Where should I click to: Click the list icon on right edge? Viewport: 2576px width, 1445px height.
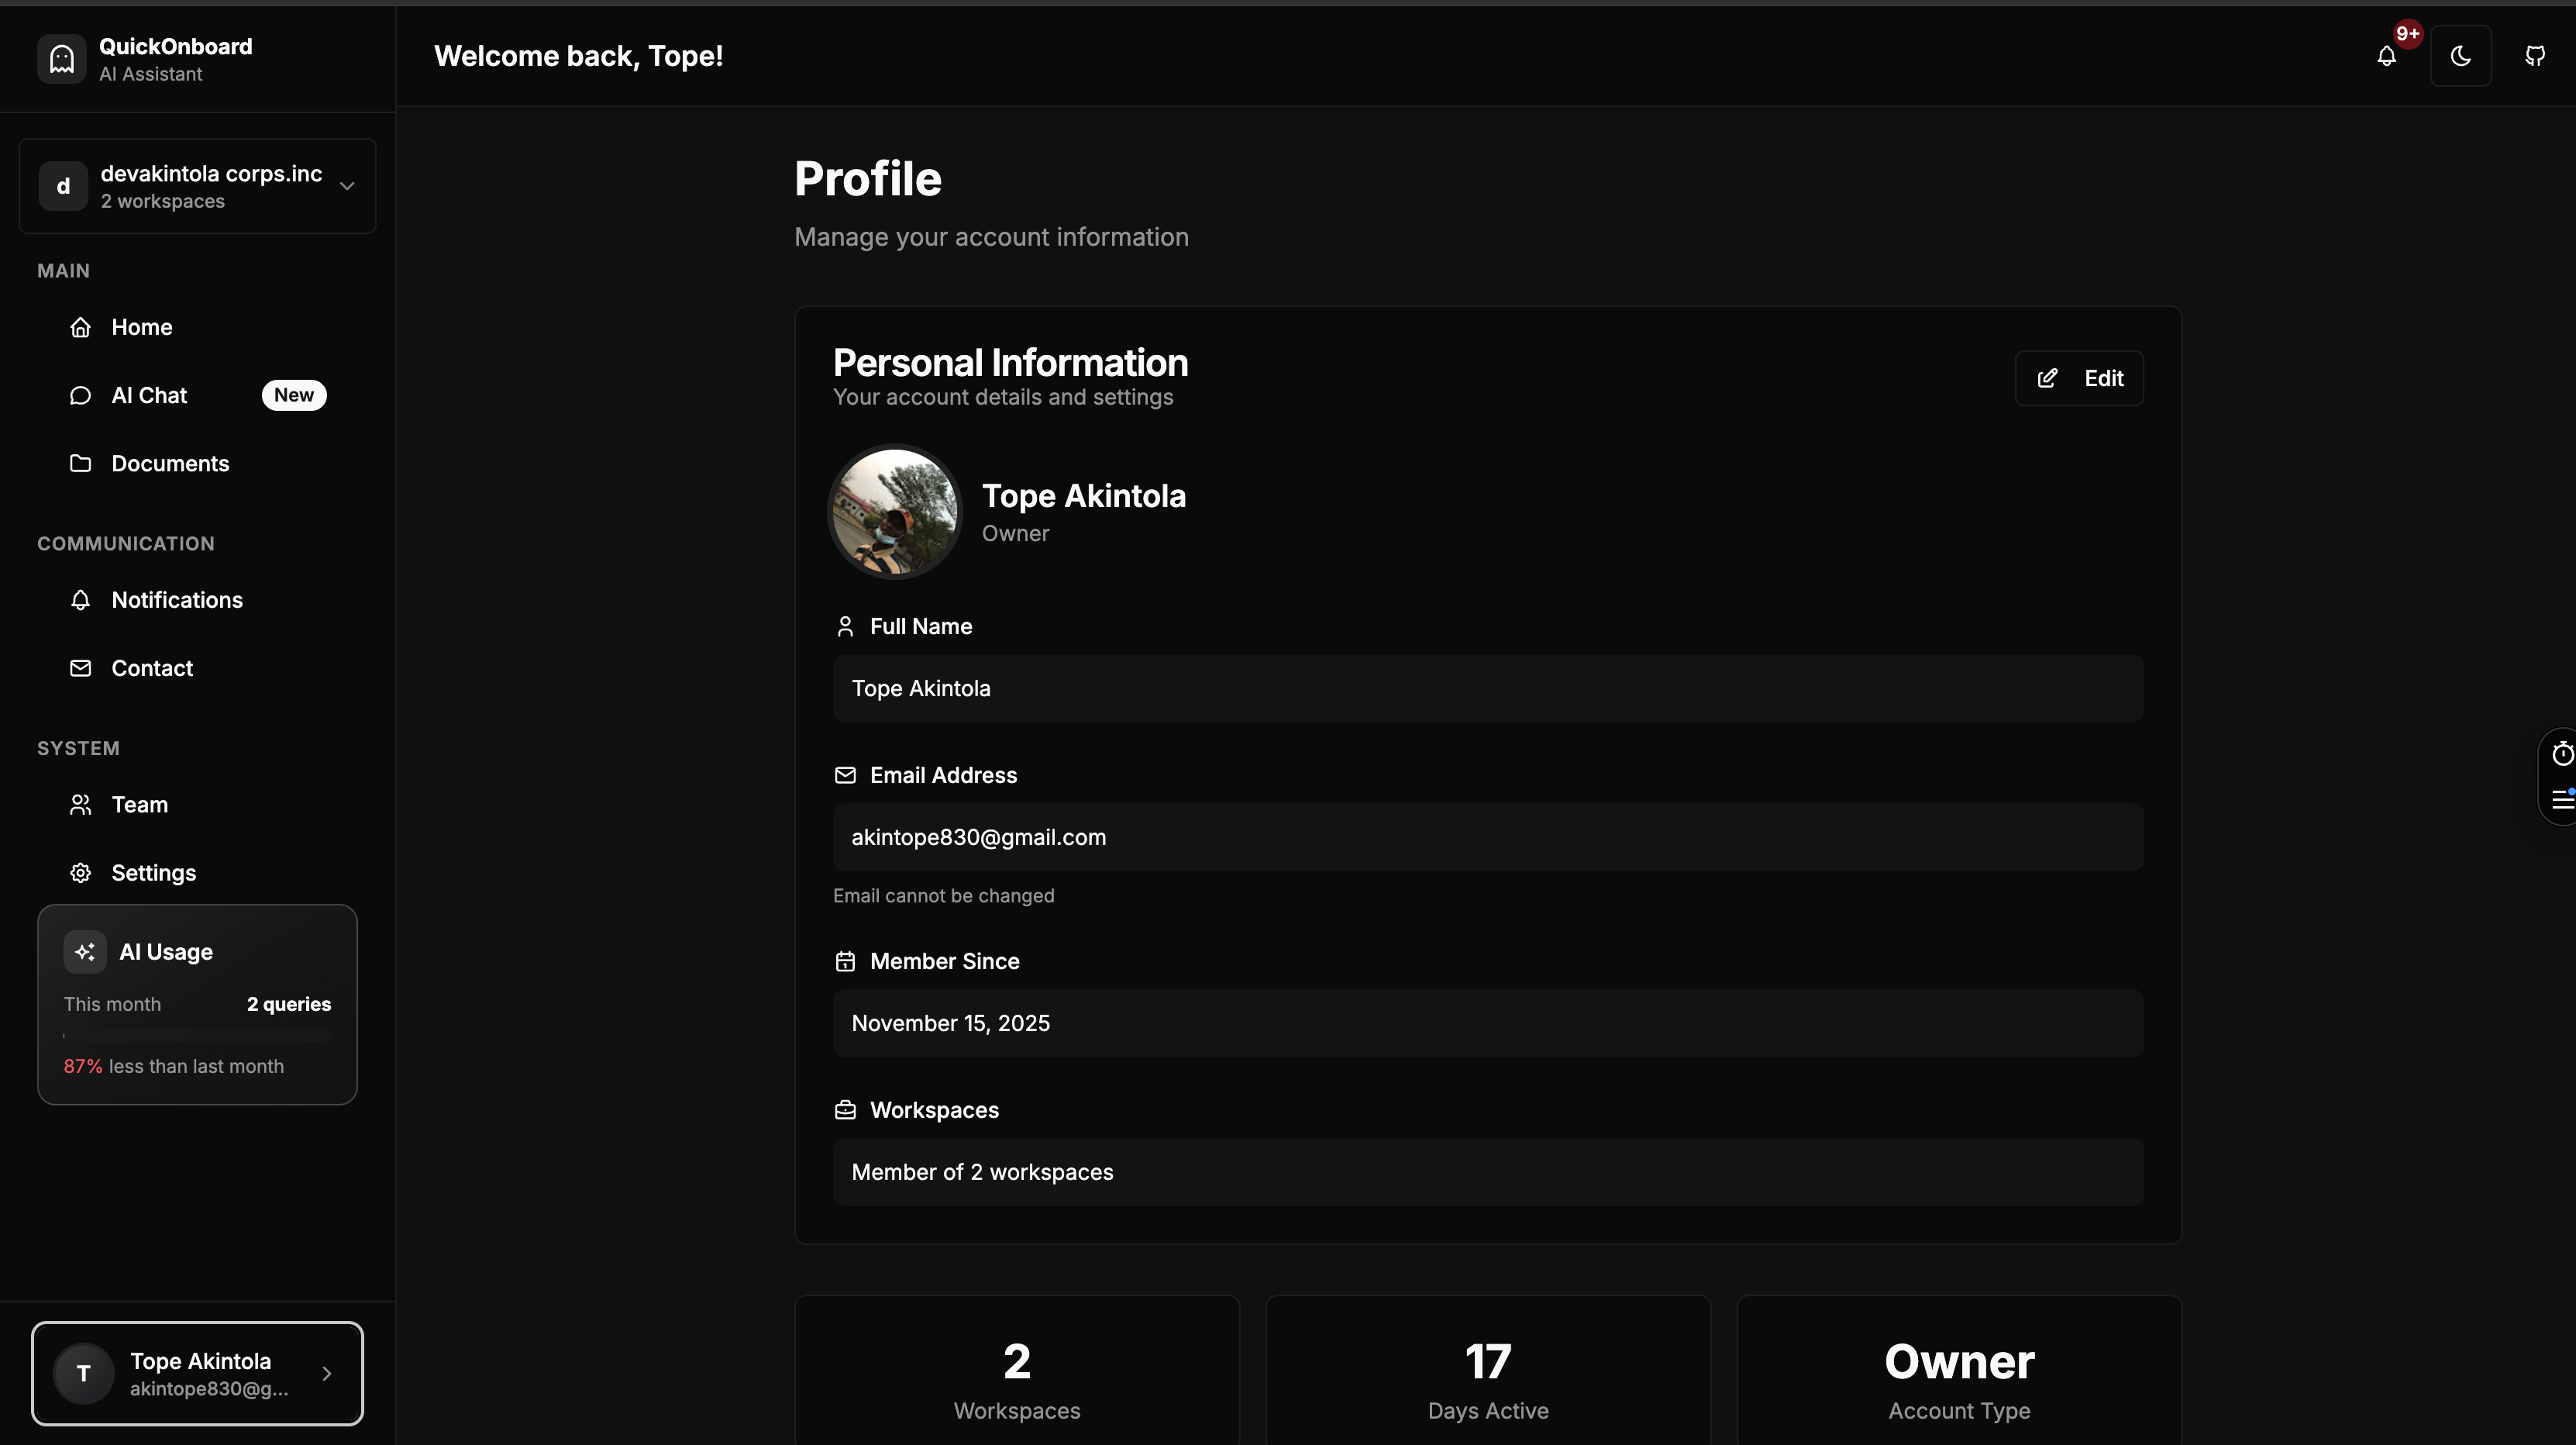(x=2562, y=799)
